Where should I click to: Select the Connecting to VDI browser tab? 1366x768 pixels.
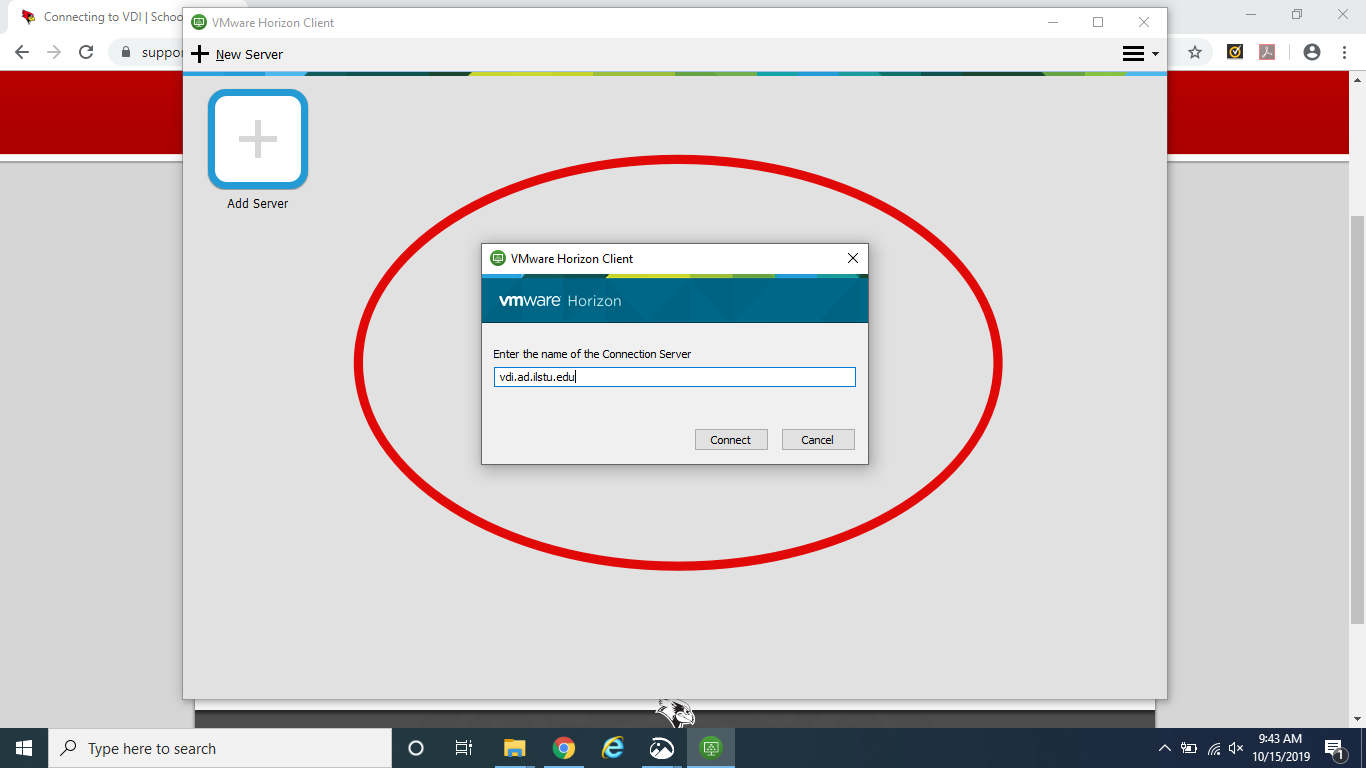(100, 17)
